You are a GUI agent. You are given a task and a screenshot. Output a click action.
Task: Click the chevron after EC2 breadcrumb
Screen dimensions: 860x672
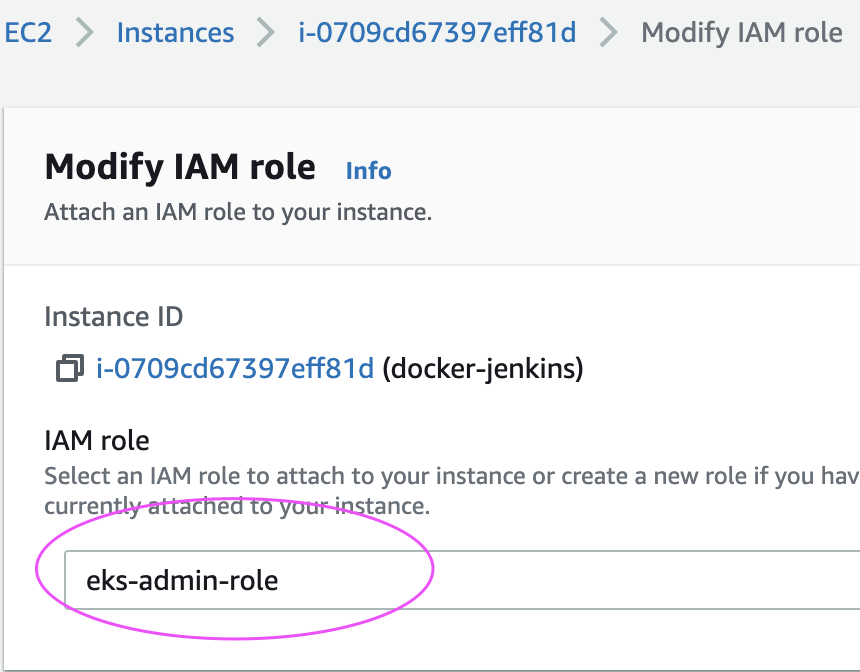click(85, 33)
